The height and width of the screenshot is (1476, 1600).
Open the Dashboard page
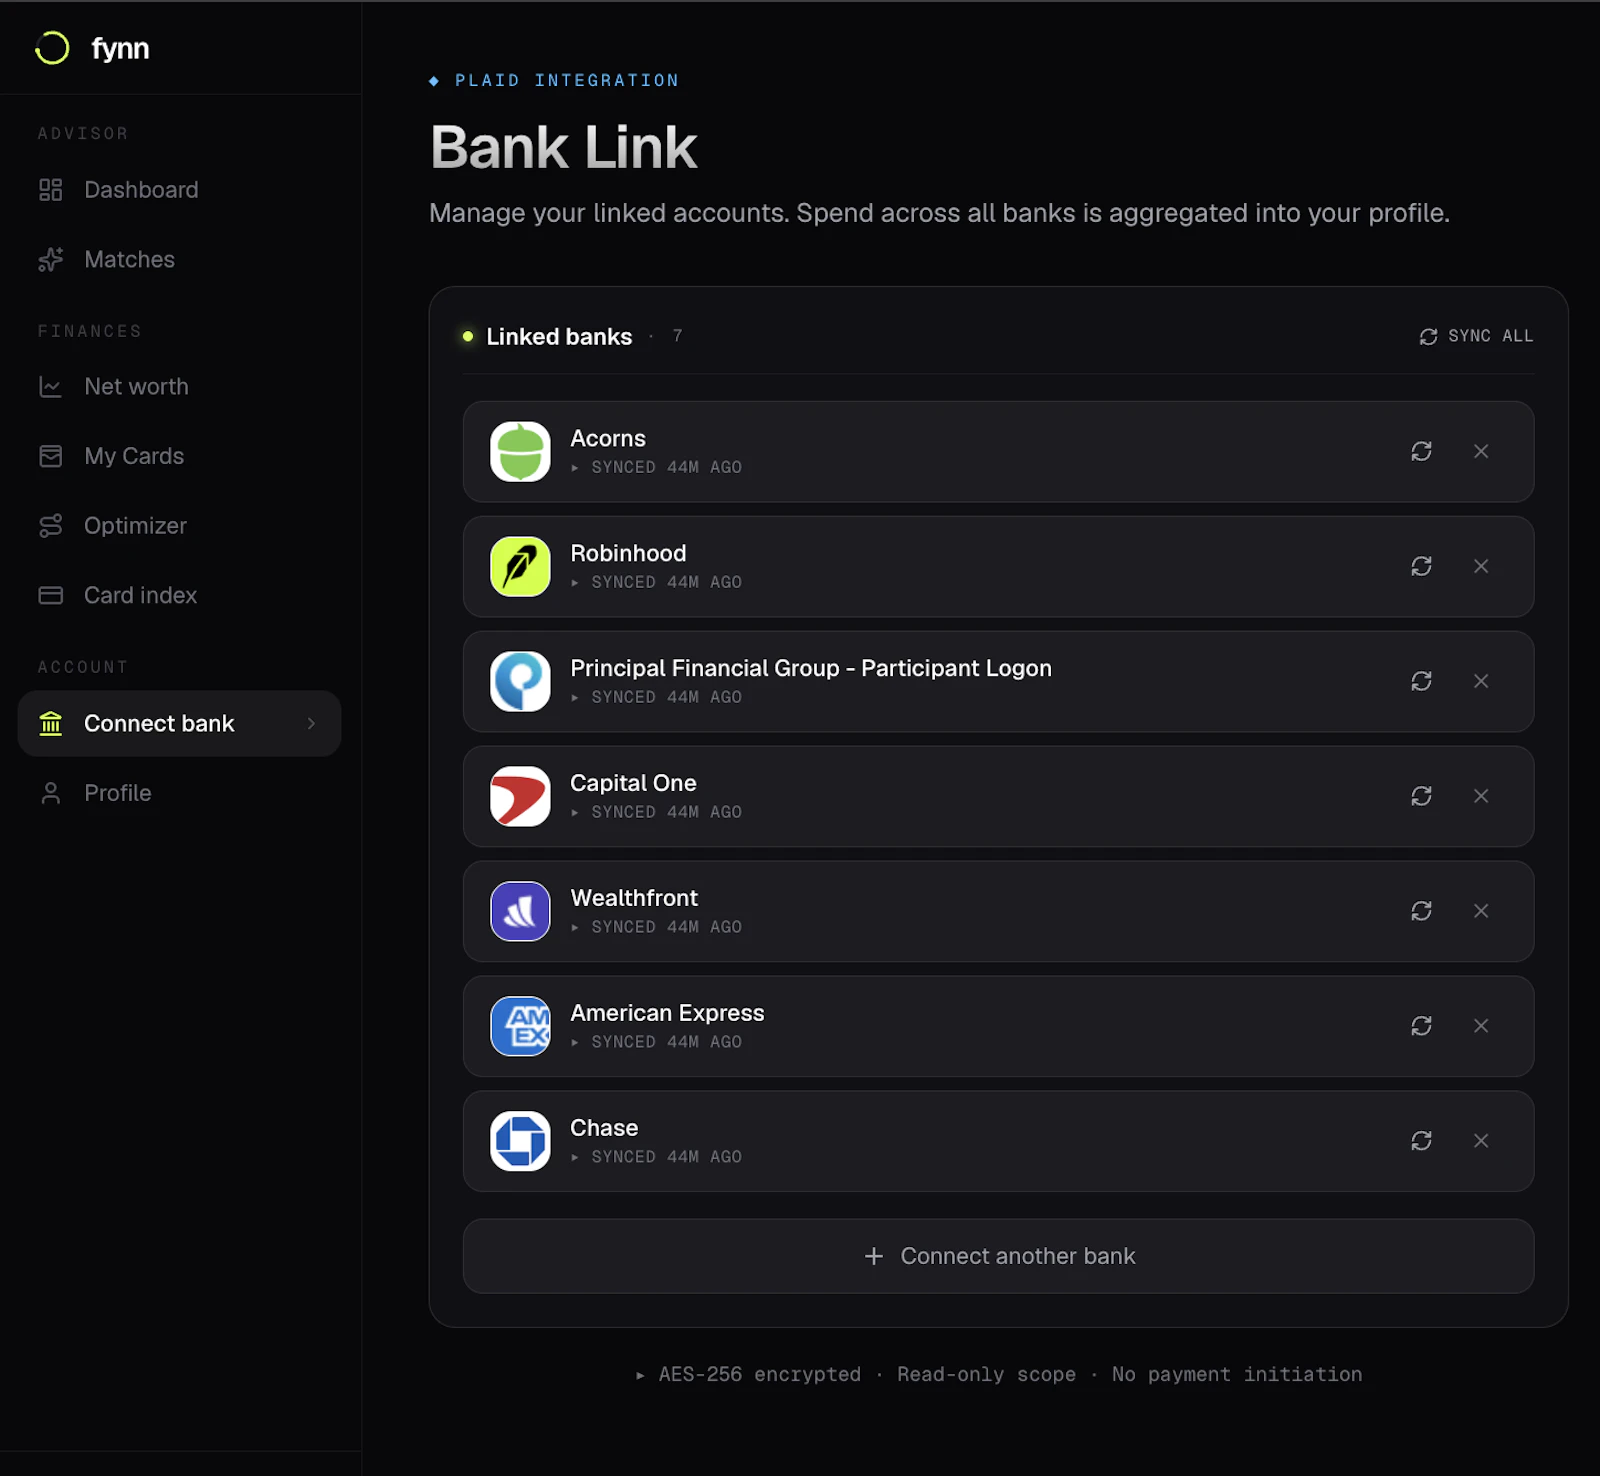(x=180, y=190)
